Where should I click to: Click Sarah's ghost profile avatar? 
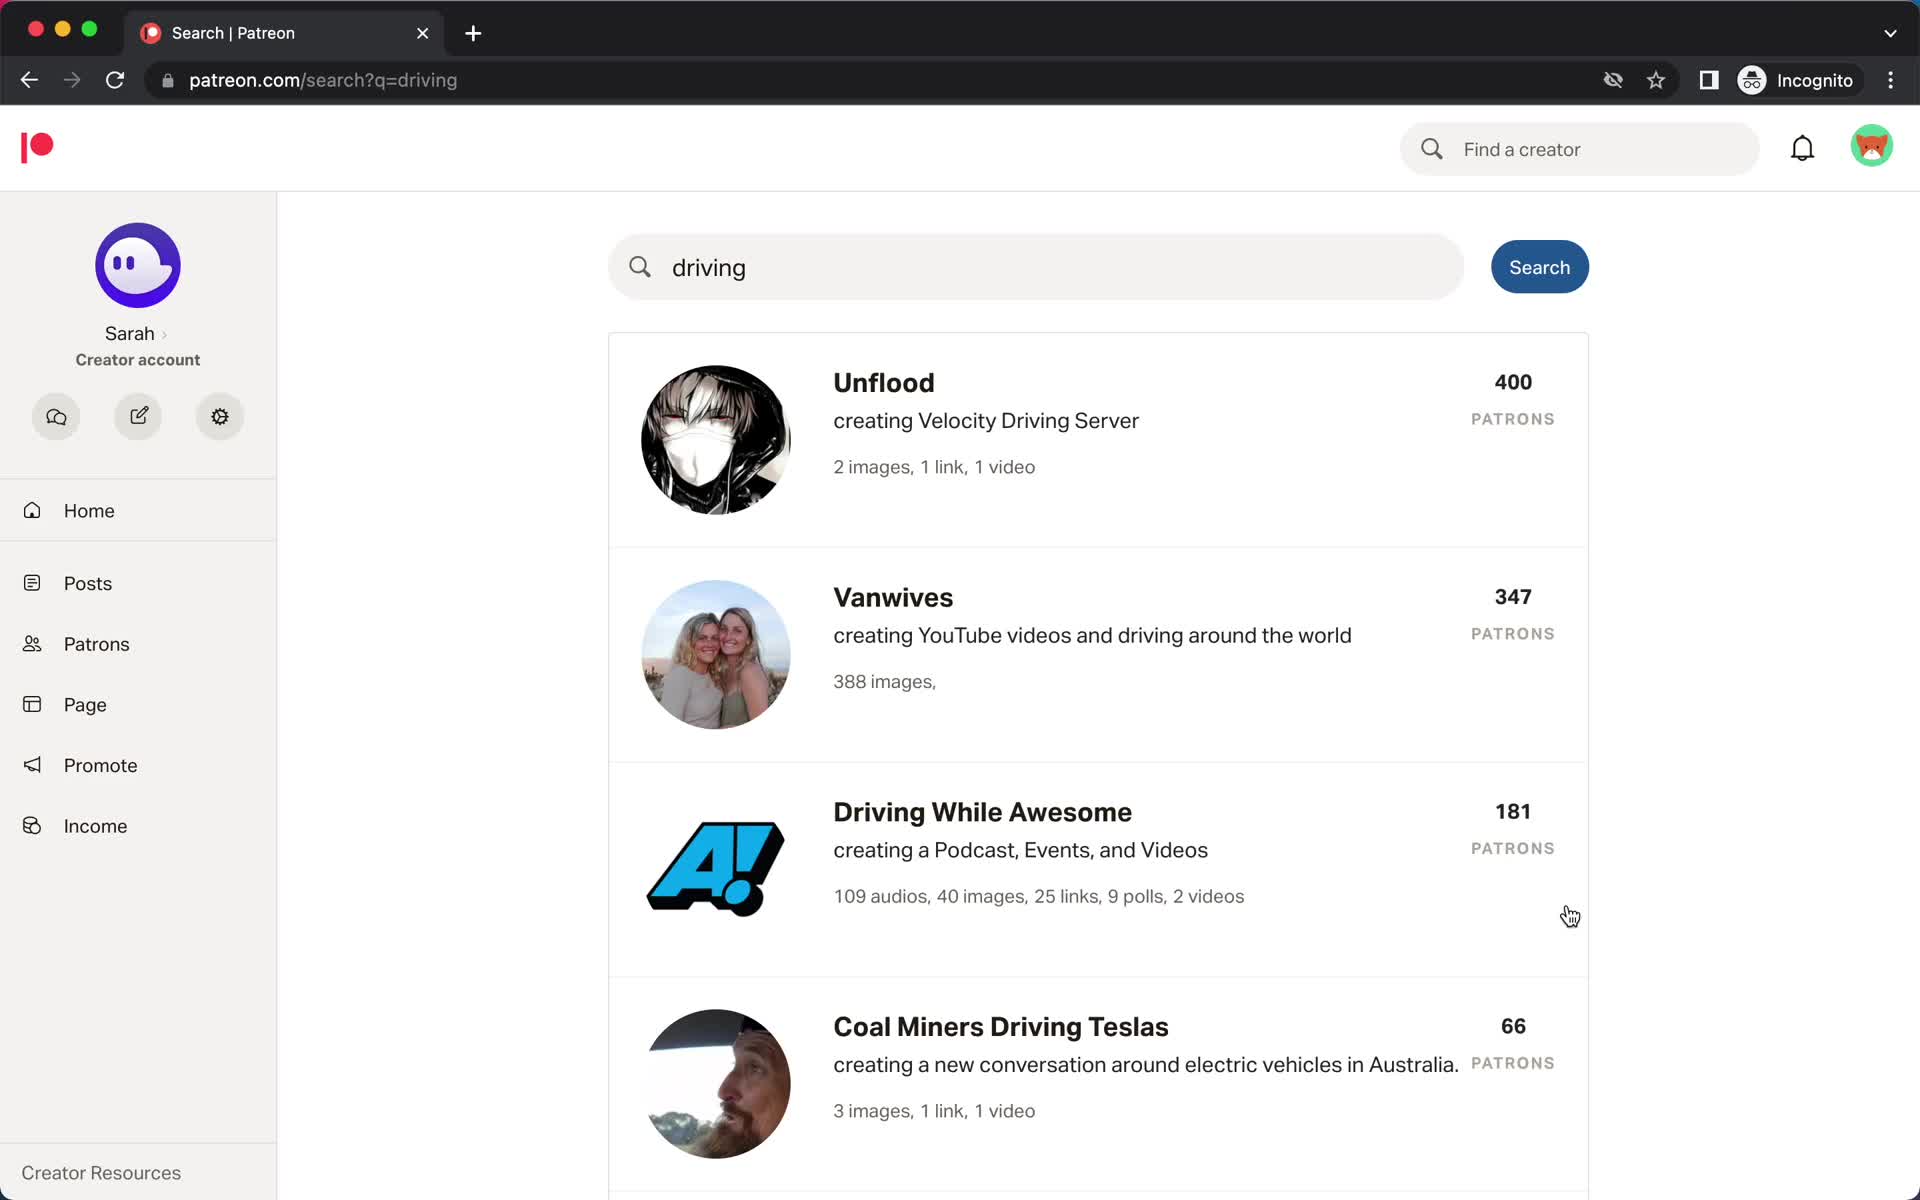[138, 265]
